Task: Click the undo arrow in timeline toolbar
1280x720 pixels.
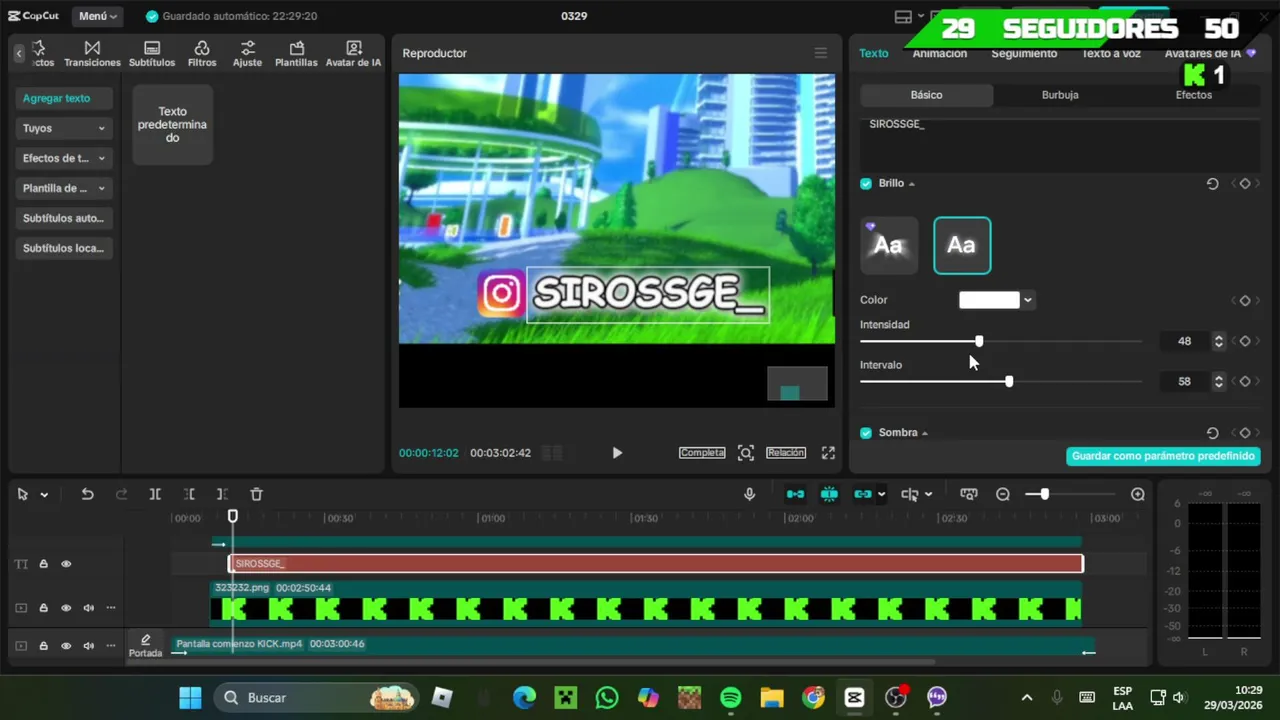Action: coord(87,494)
